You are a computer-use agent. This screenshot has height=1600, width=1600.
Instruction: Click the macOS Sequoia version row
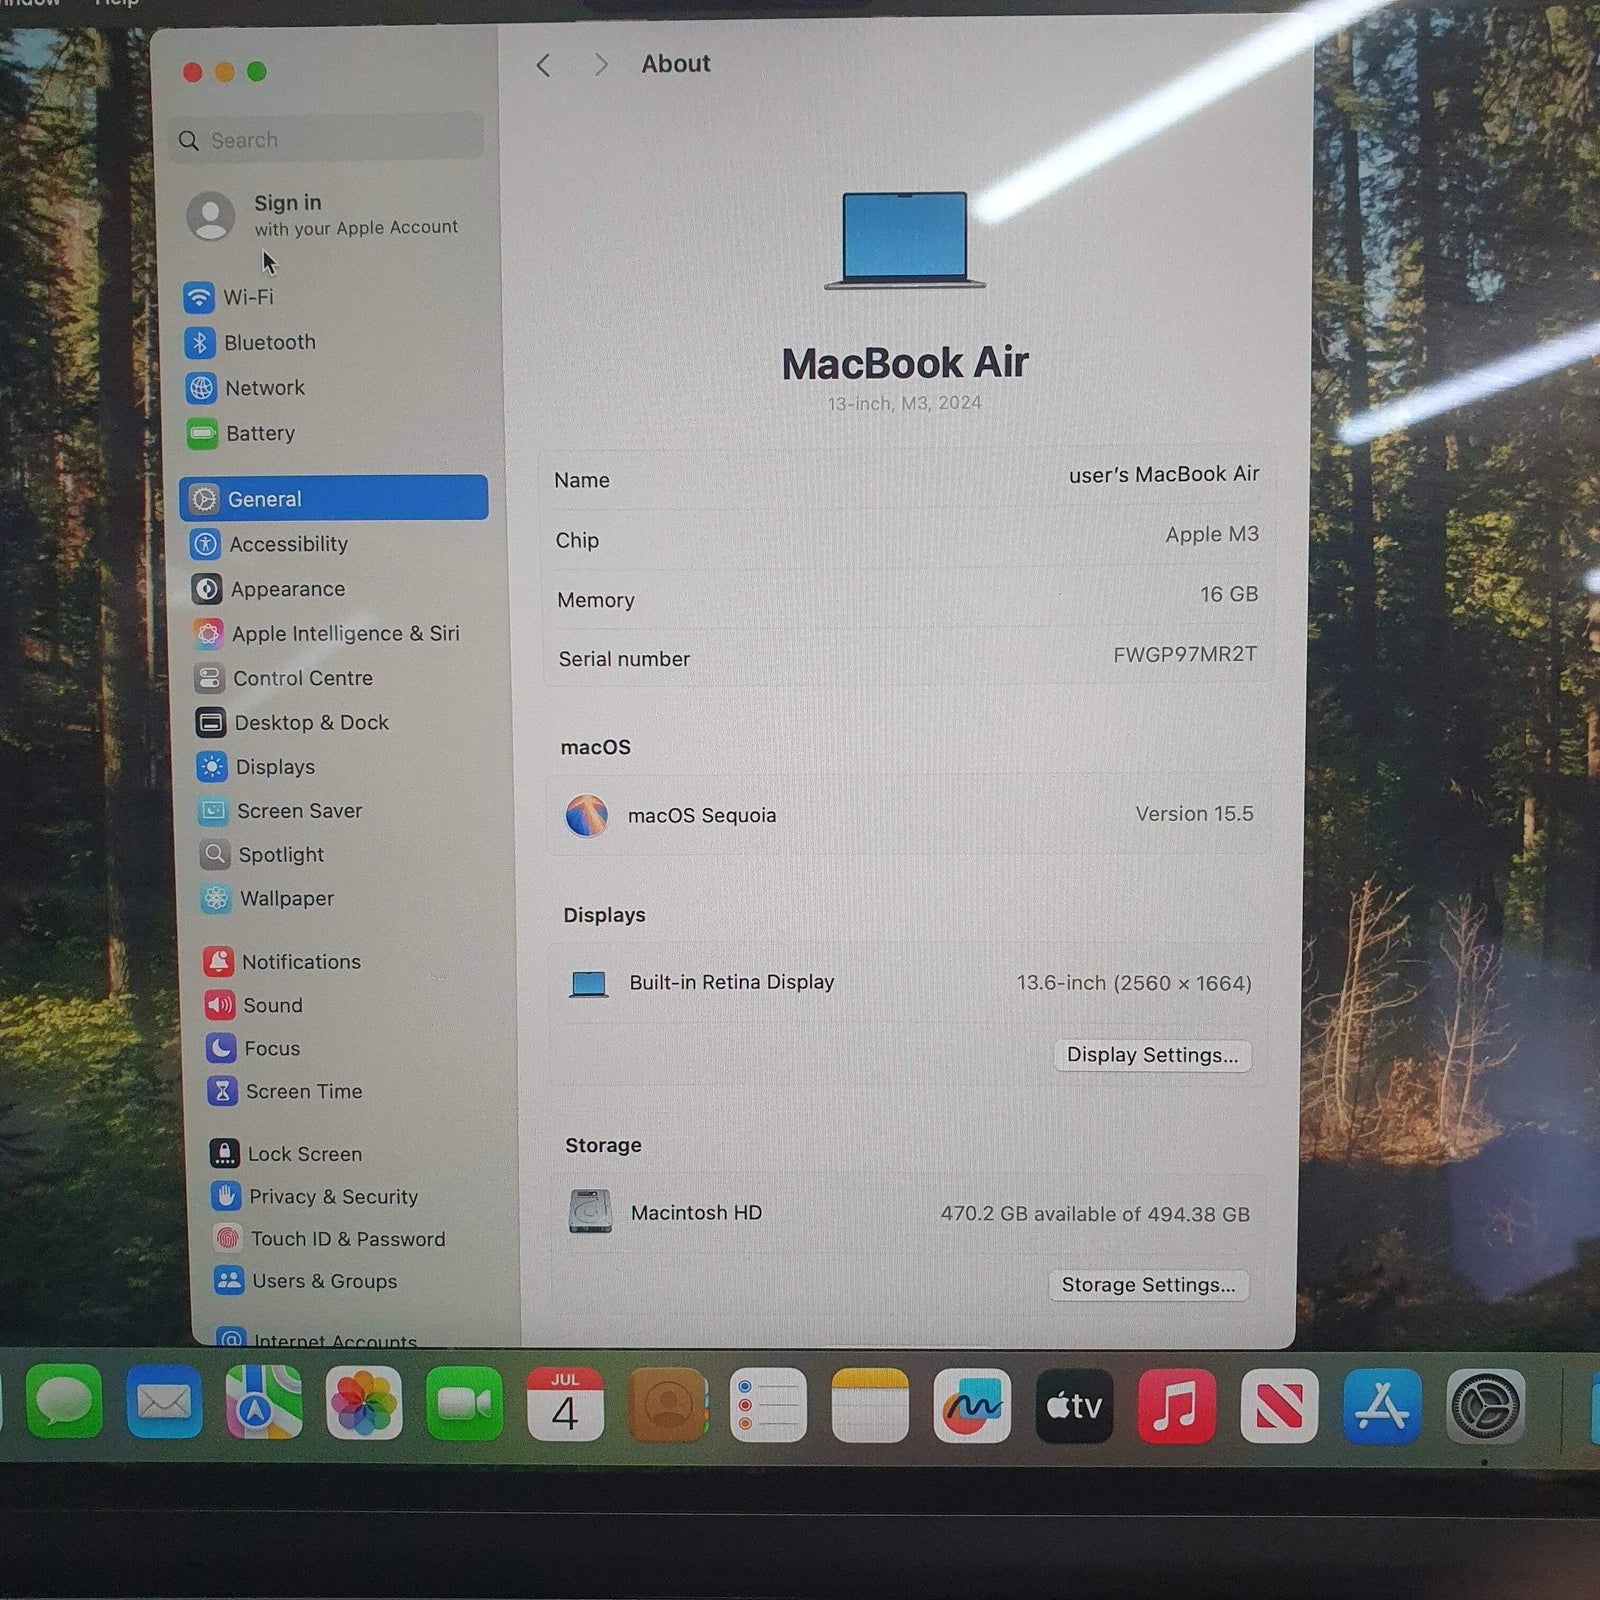pyautogui.click(x=906, y=815)
